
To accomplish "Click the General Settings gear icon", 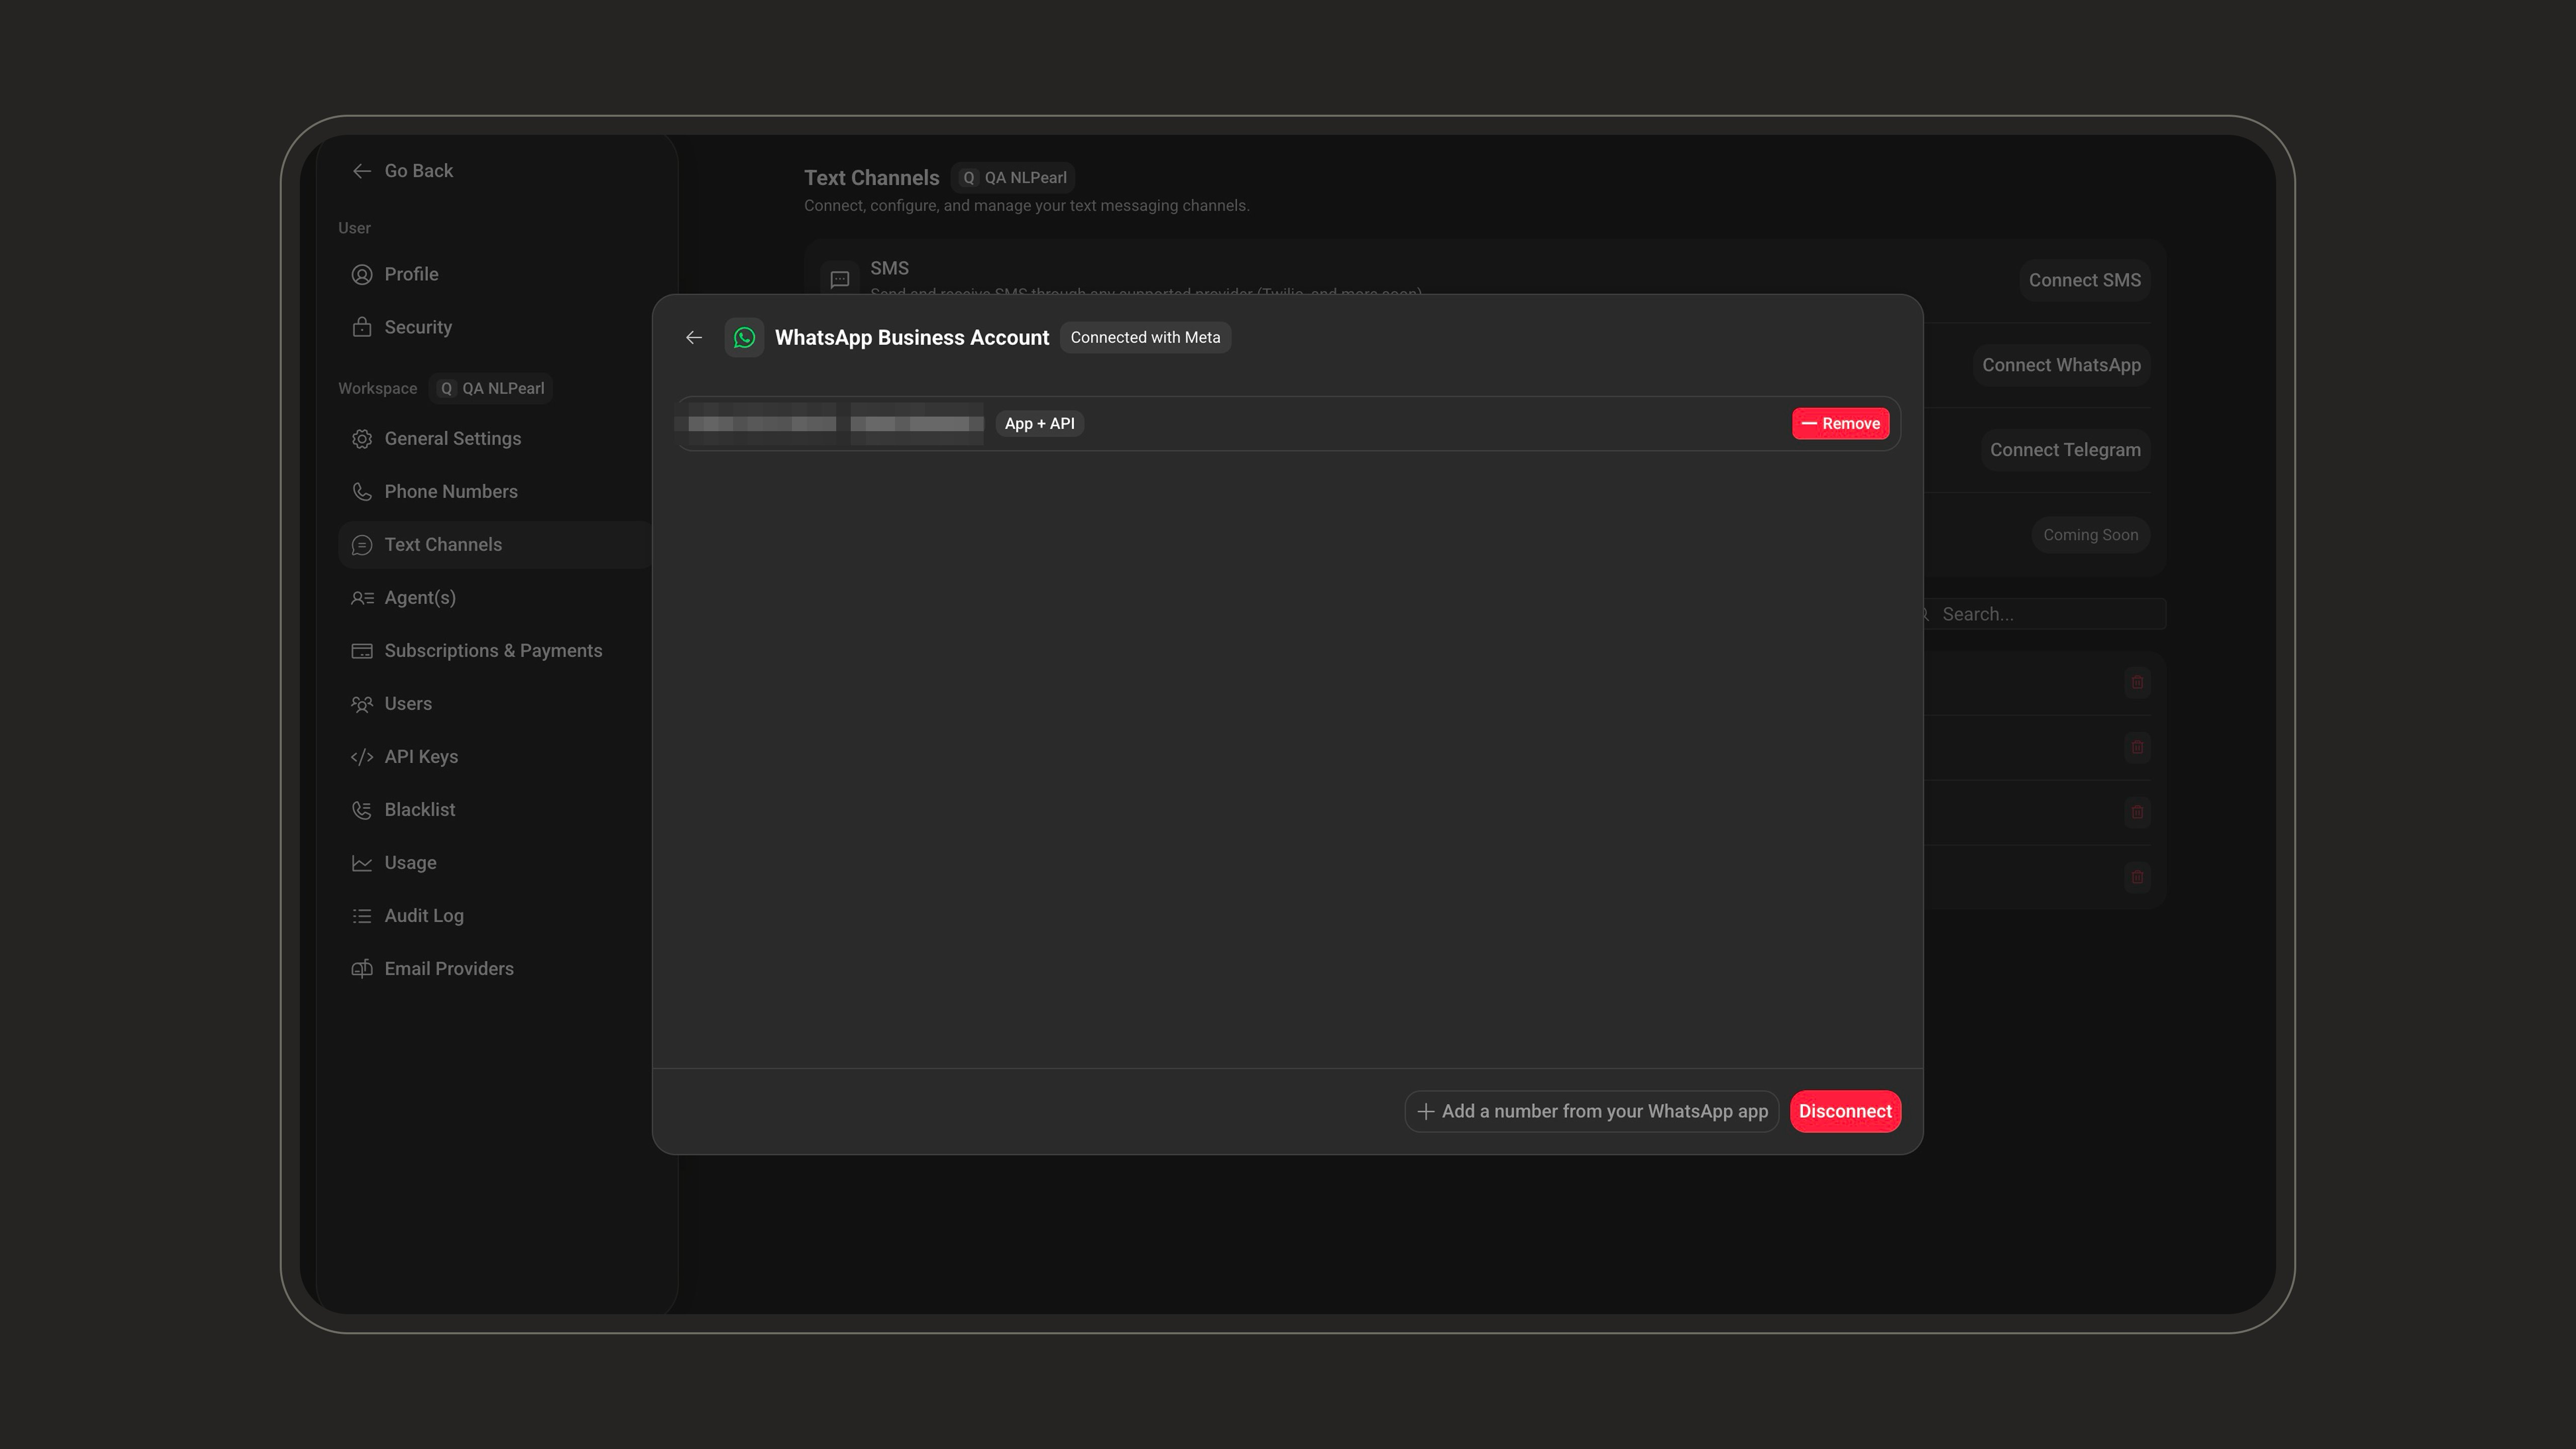I will (362, 438).
